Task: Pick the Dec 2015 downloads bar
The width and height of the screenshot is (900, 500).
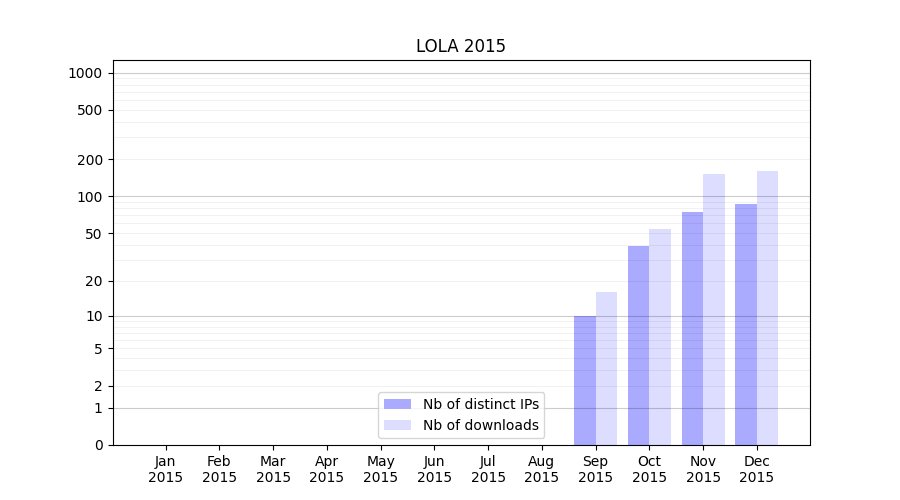Action: click(767, 308)
